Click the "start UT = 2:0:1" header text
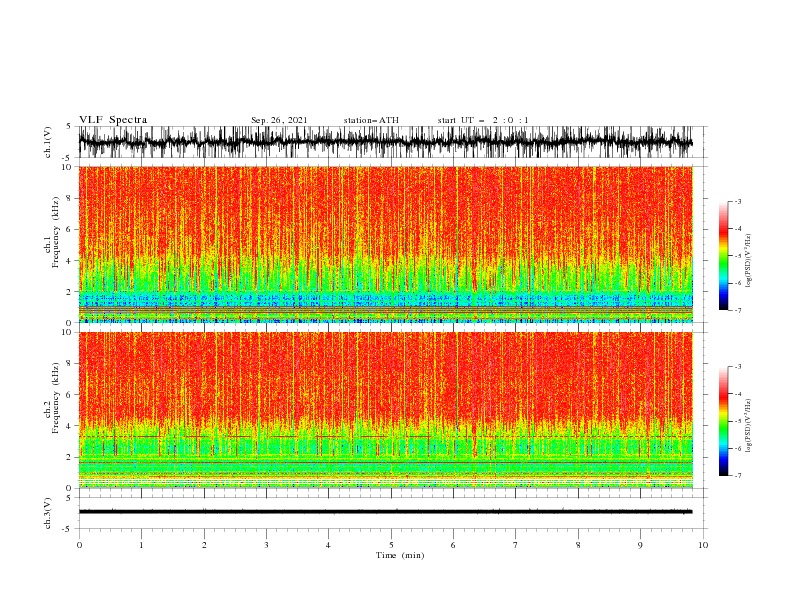This screenshot has height=612, width=792. tap(483, 120)
